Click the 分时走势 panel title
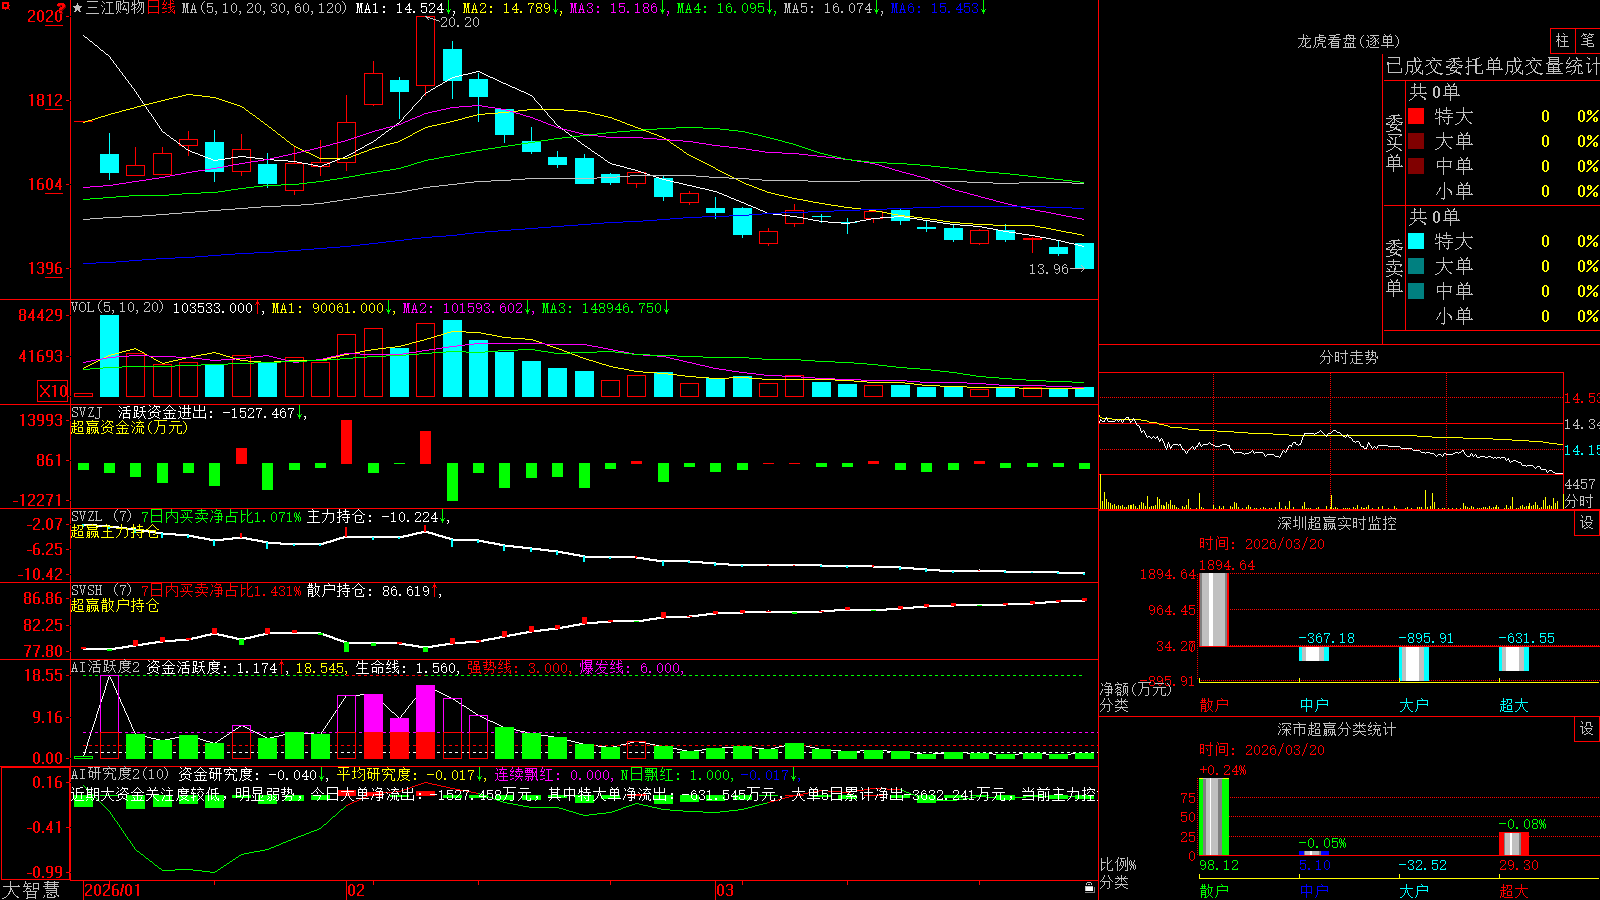 point(1348,357)
